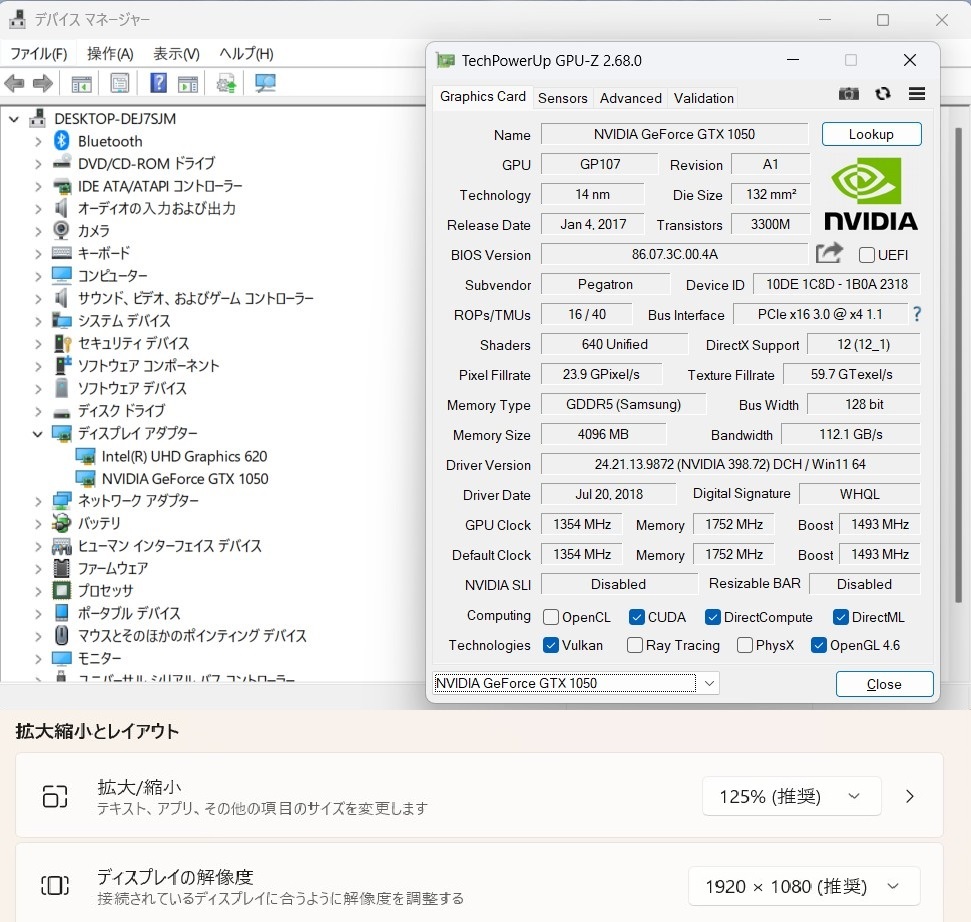Image resolution: width=971 pixels, height=922 pixels.
Task: Click the BIOS export share icon
Action: click(x=829, y=254)
